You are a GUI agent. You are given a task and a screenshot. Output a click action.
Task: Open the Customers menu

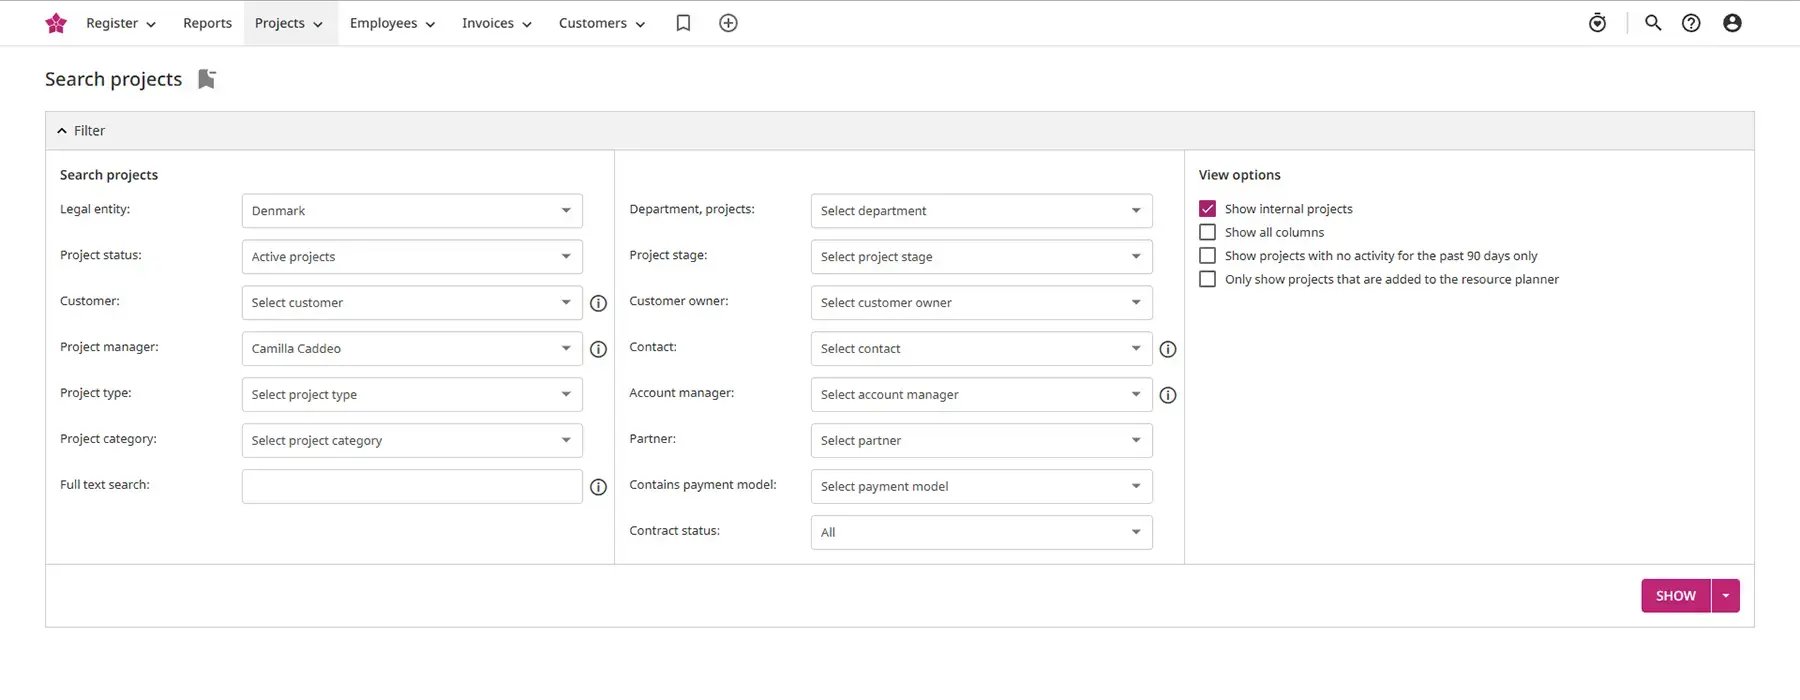[602, 23]
